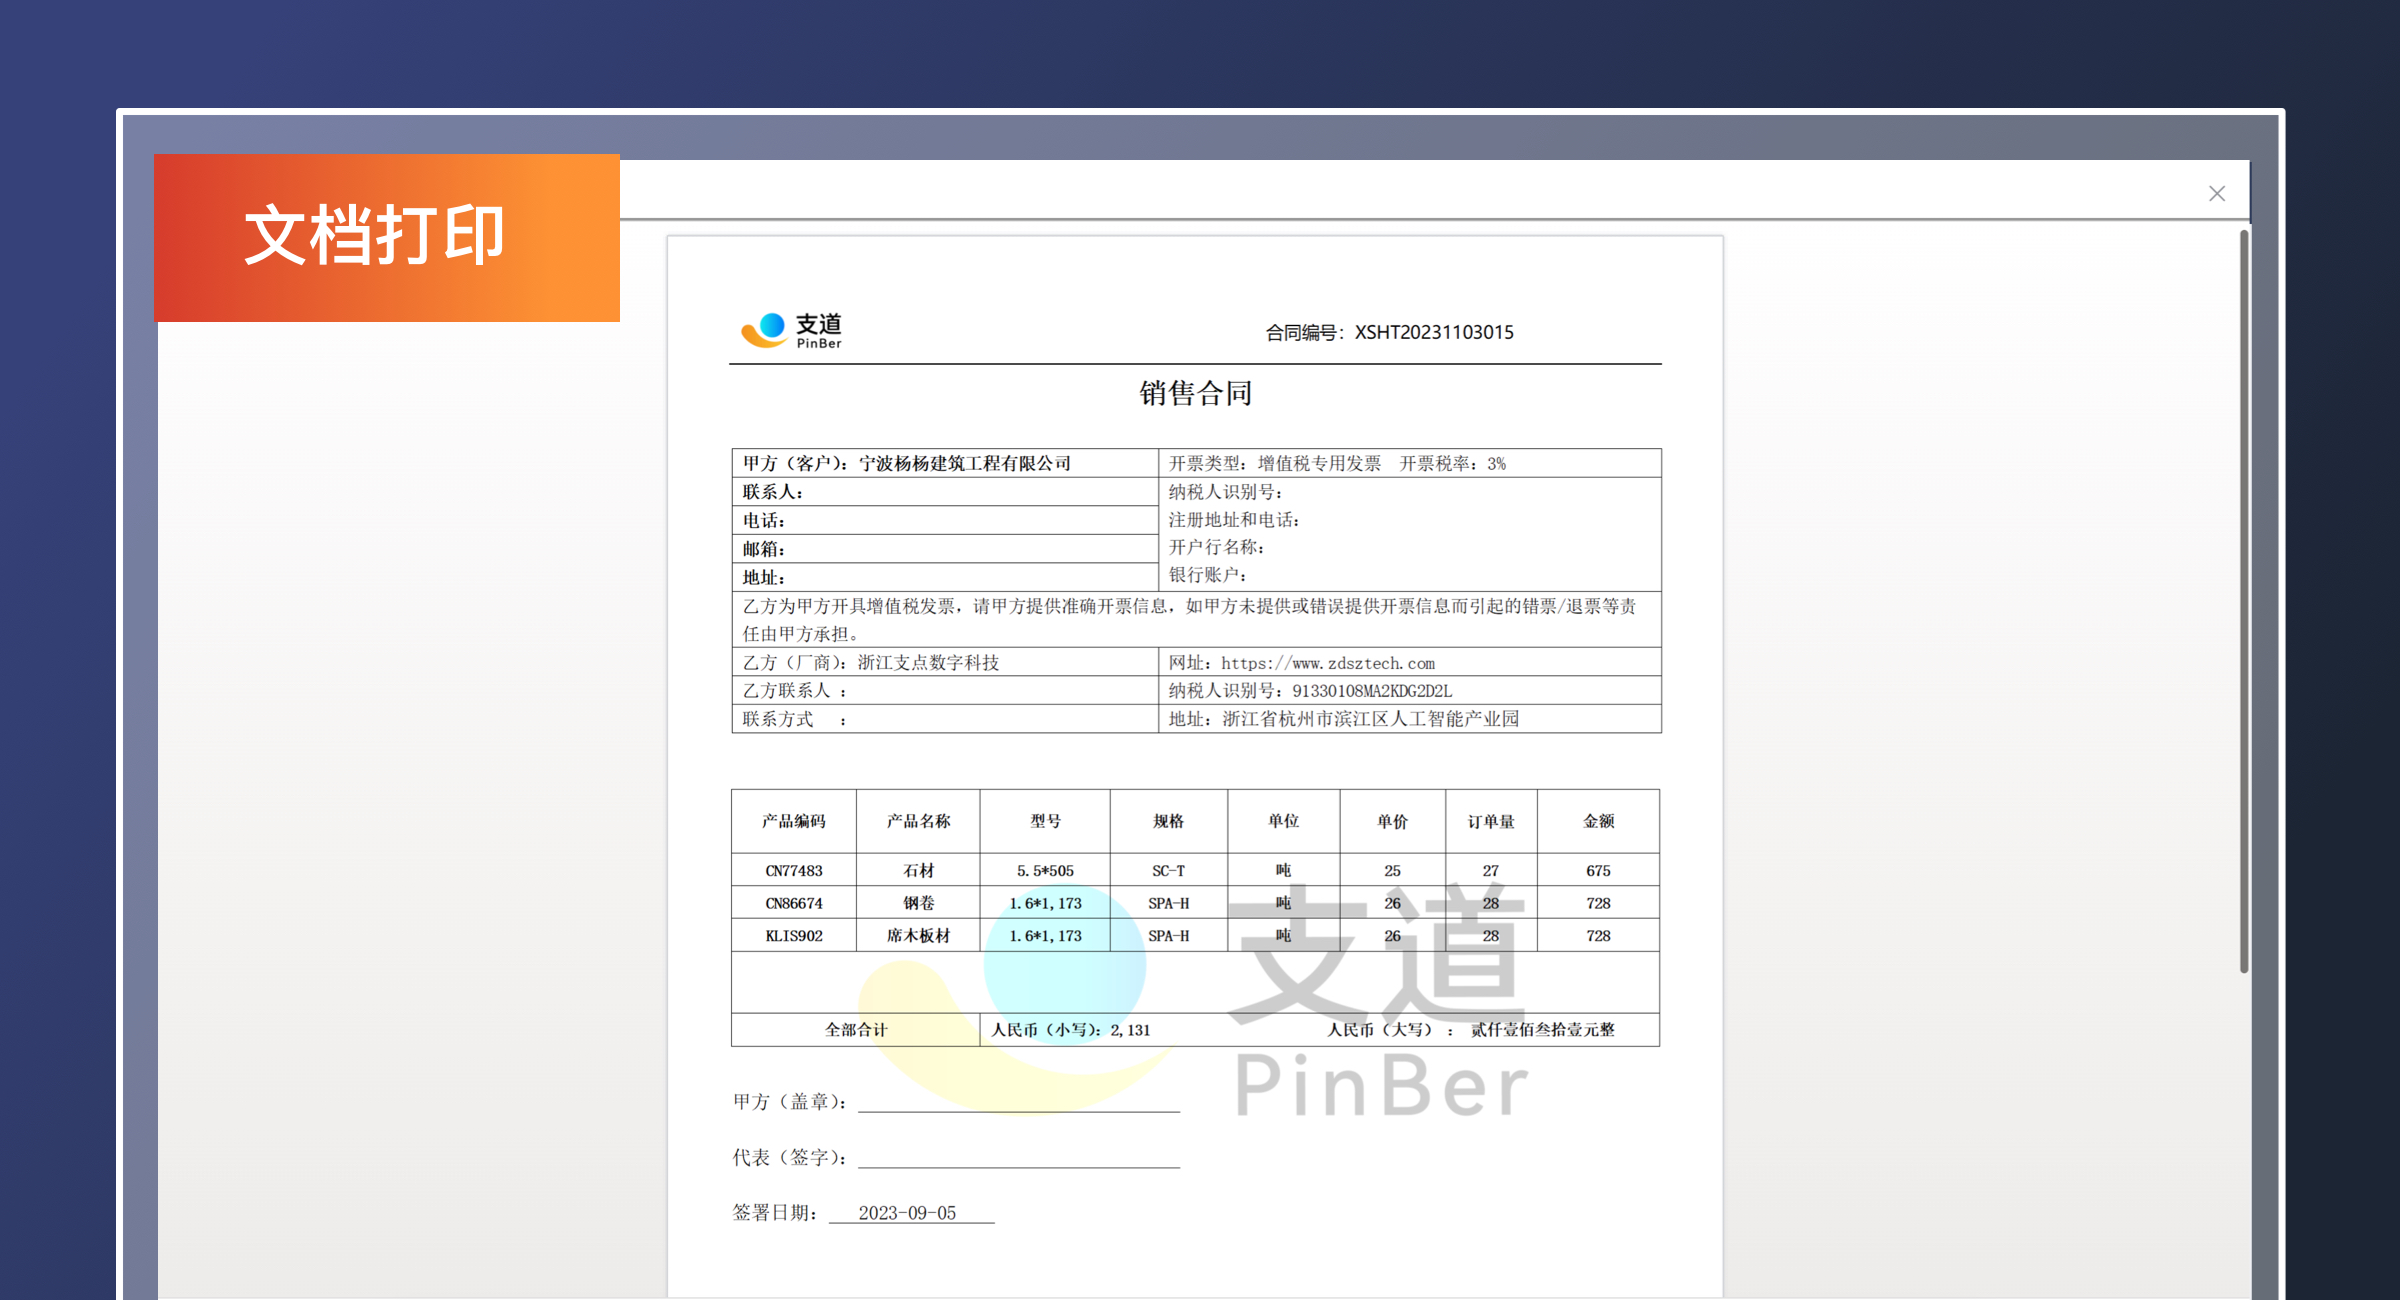Click the 支道 PinBer logo icon
Image resolution: width=2400 pixels, height=1300 pixels.
click(763, 328)
